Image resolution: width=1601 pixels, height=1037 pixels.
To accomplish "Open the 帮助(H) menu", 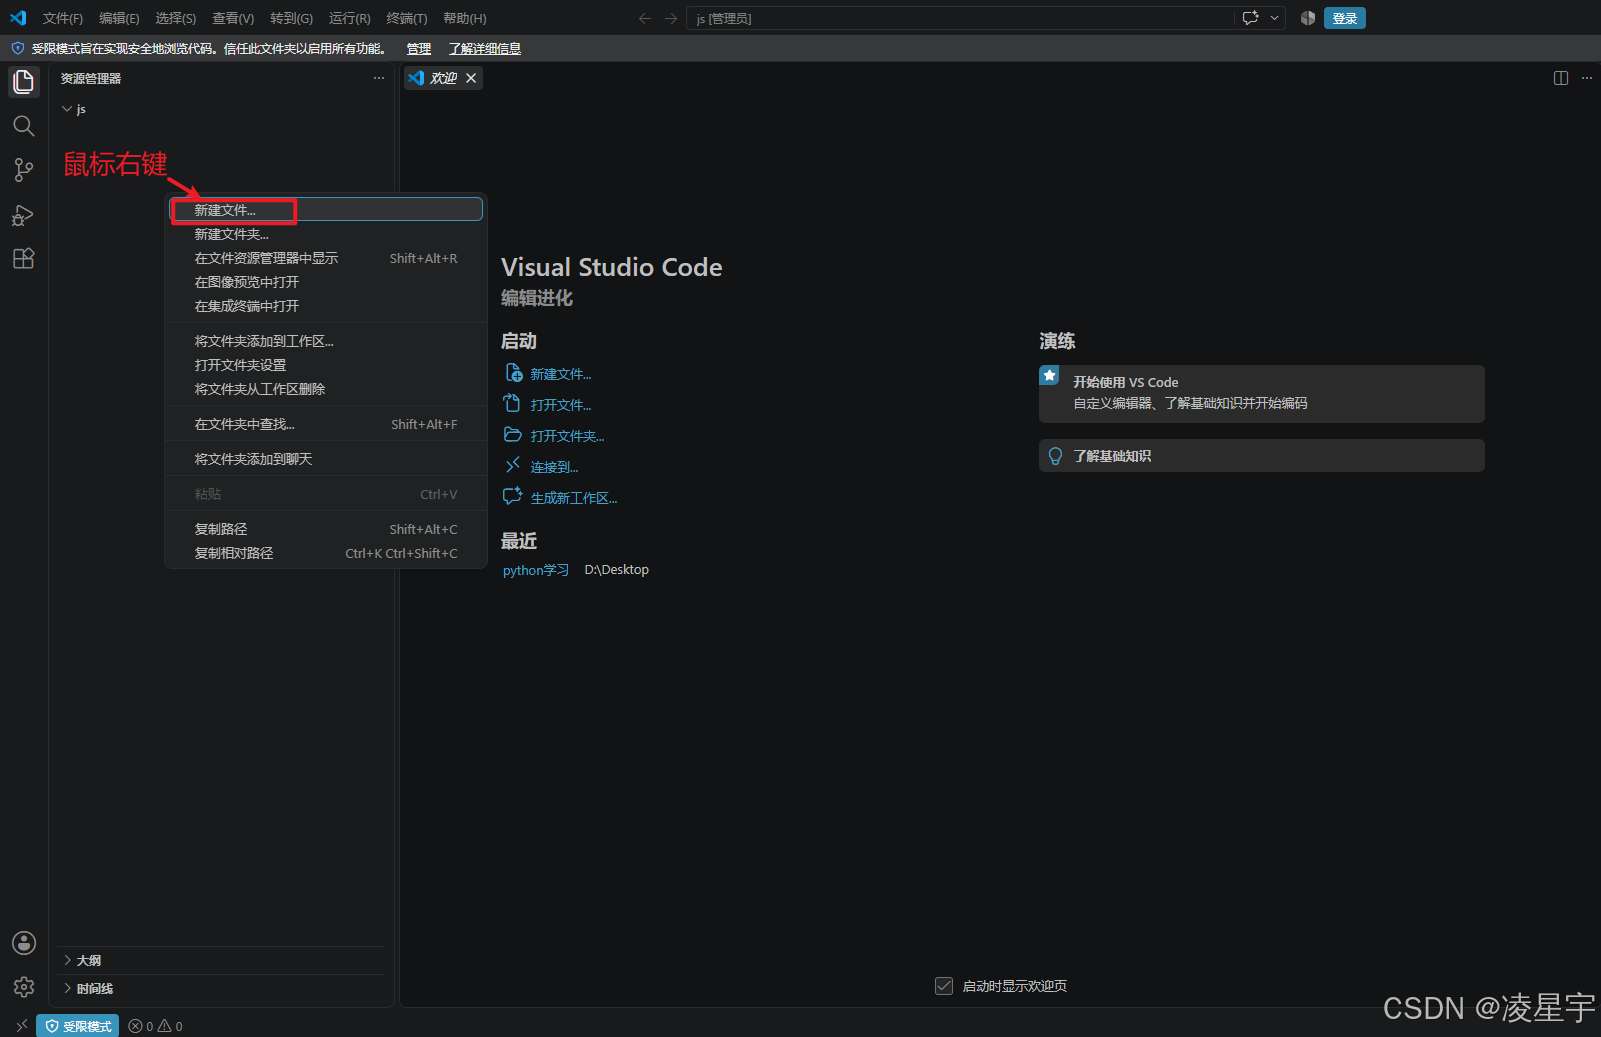I will pos(464,18).
